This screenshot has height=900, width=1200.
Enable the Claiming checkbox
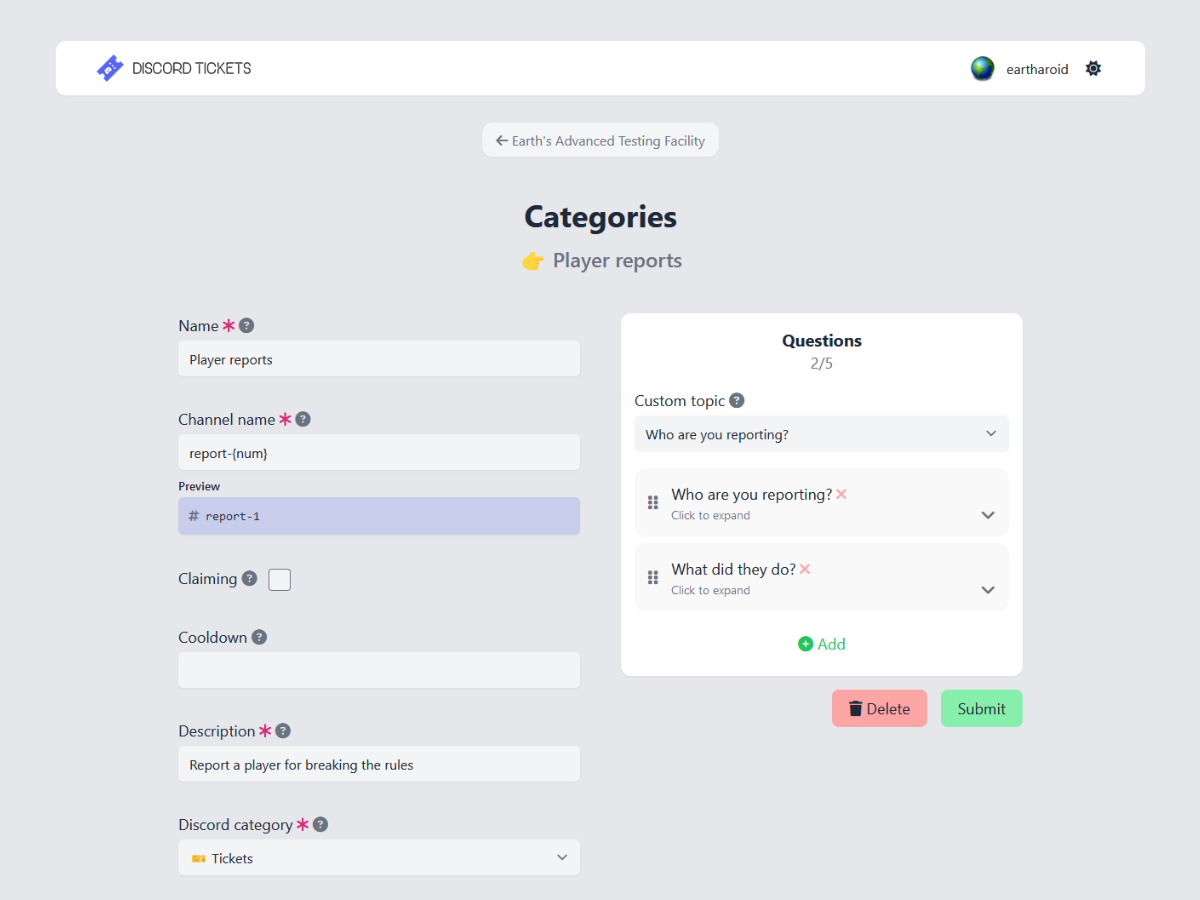pos(280,579)
